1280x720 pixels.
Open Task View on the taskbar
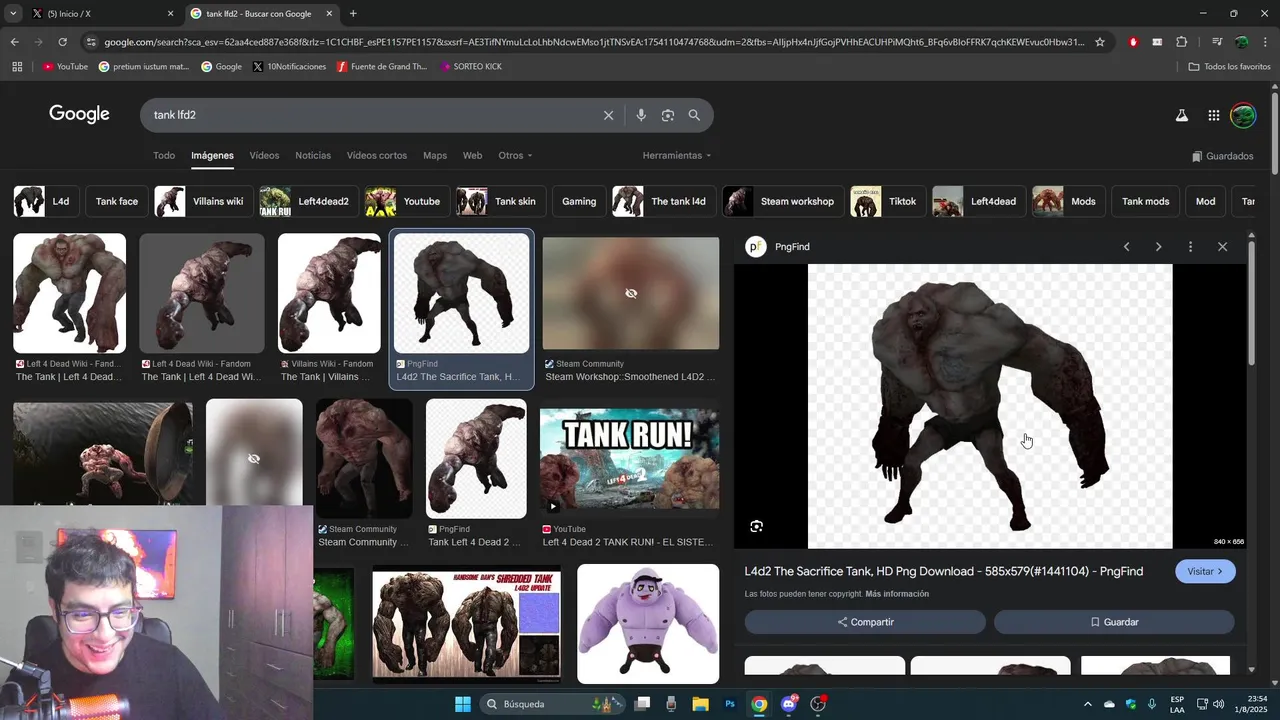pyautogui.click(x=642, y=704)
